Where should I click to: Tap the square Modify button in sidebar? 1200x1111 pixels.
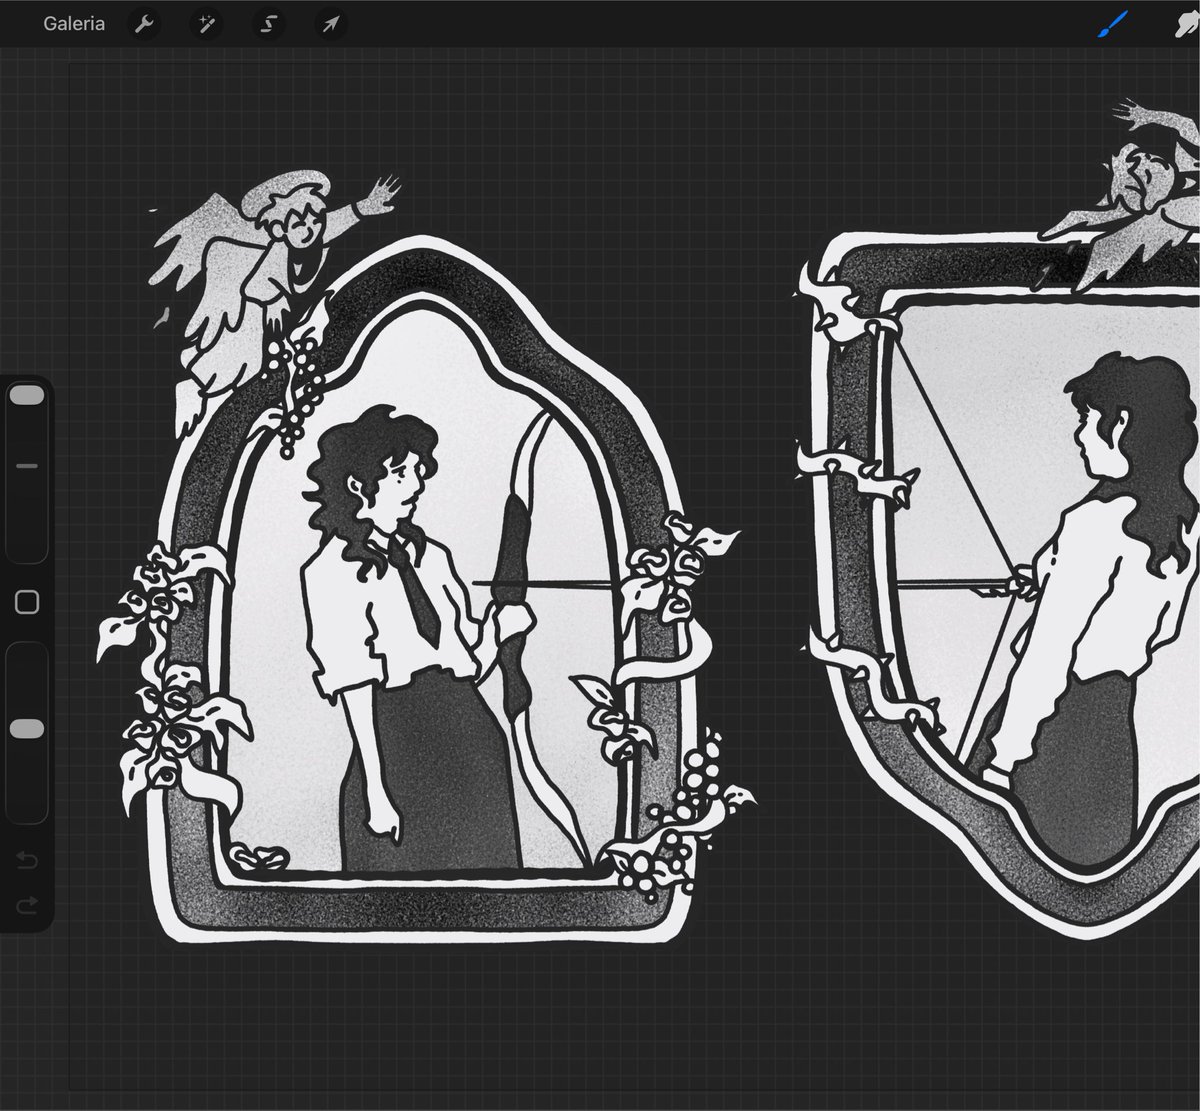pyautogui.click(x=27, y=602)
